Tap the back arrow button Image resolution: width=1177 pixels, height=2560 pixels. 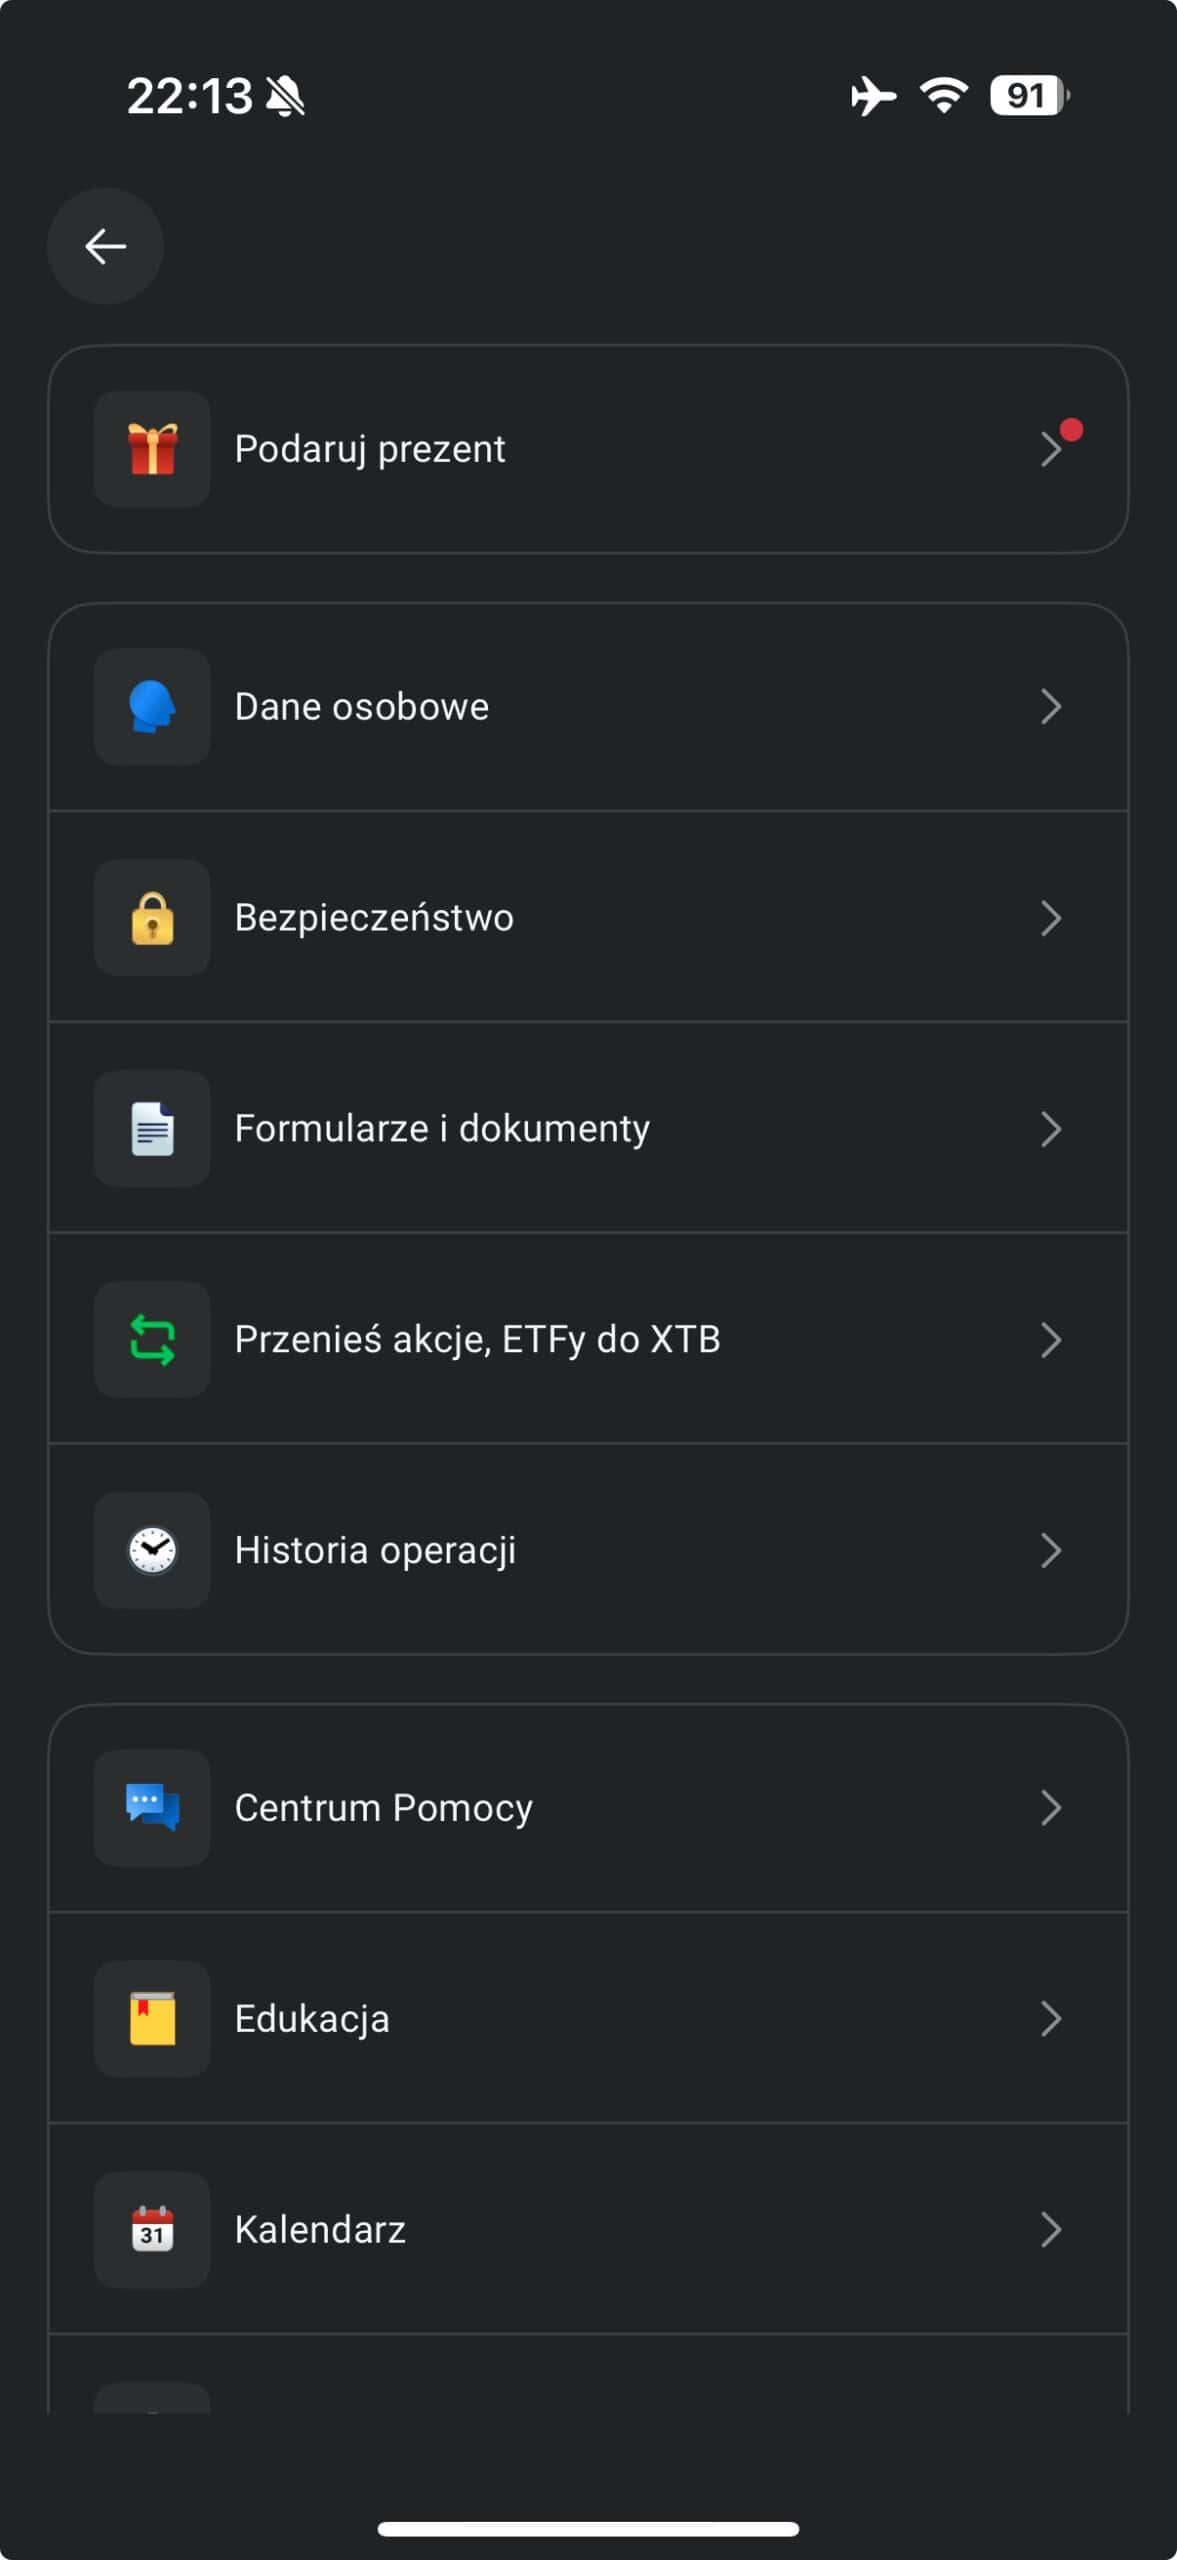[105, 246]
